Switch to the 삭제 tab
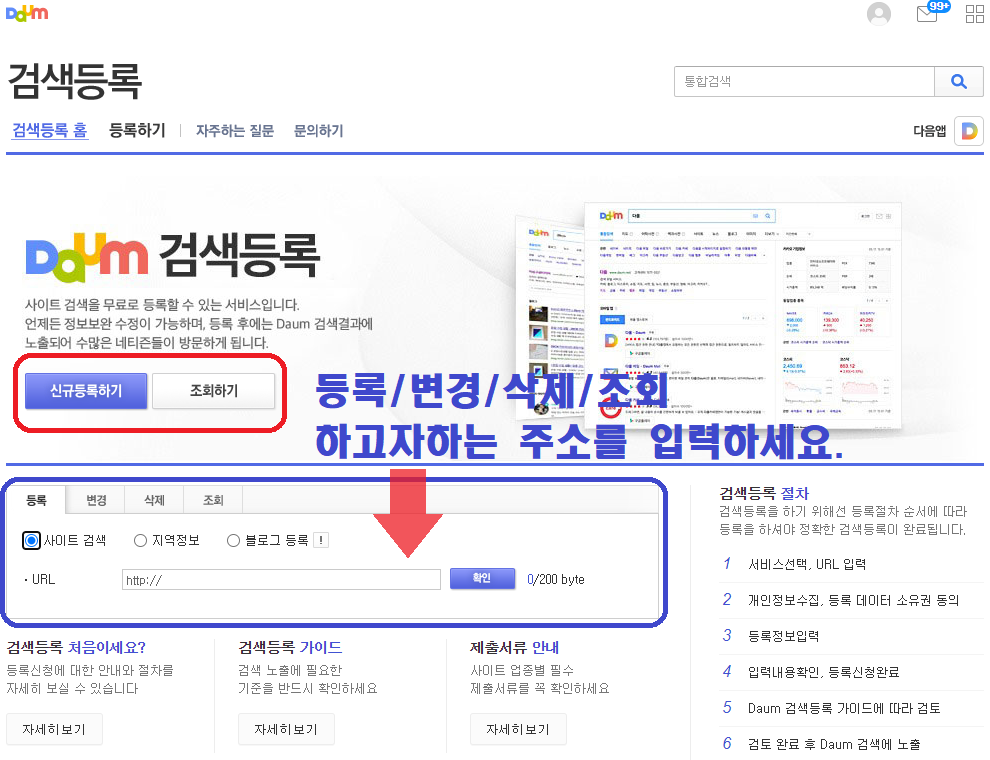The height and width of the screenshot is (760, 990). 154,500
